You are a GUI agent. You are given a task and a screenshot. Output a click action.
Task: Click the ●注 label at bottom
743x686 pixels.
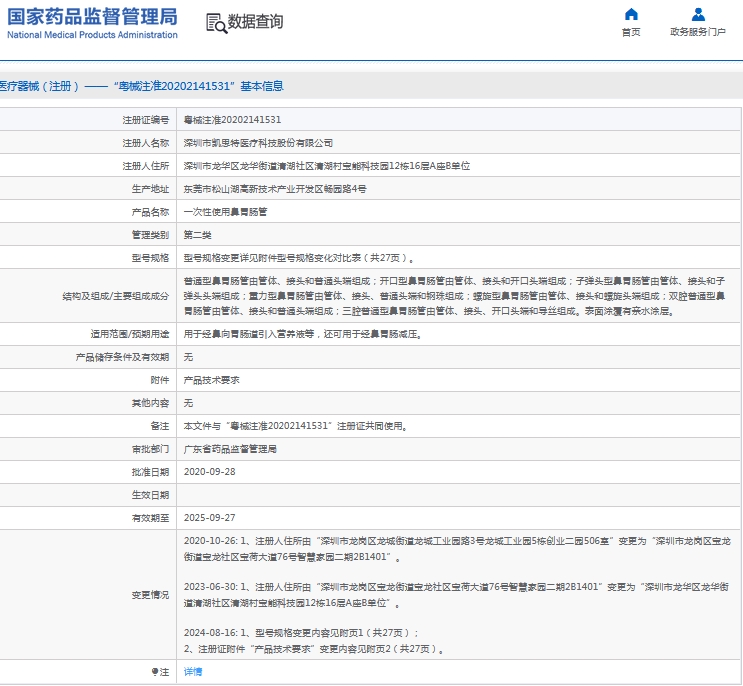pyautogui.click(x=161, y=672)
